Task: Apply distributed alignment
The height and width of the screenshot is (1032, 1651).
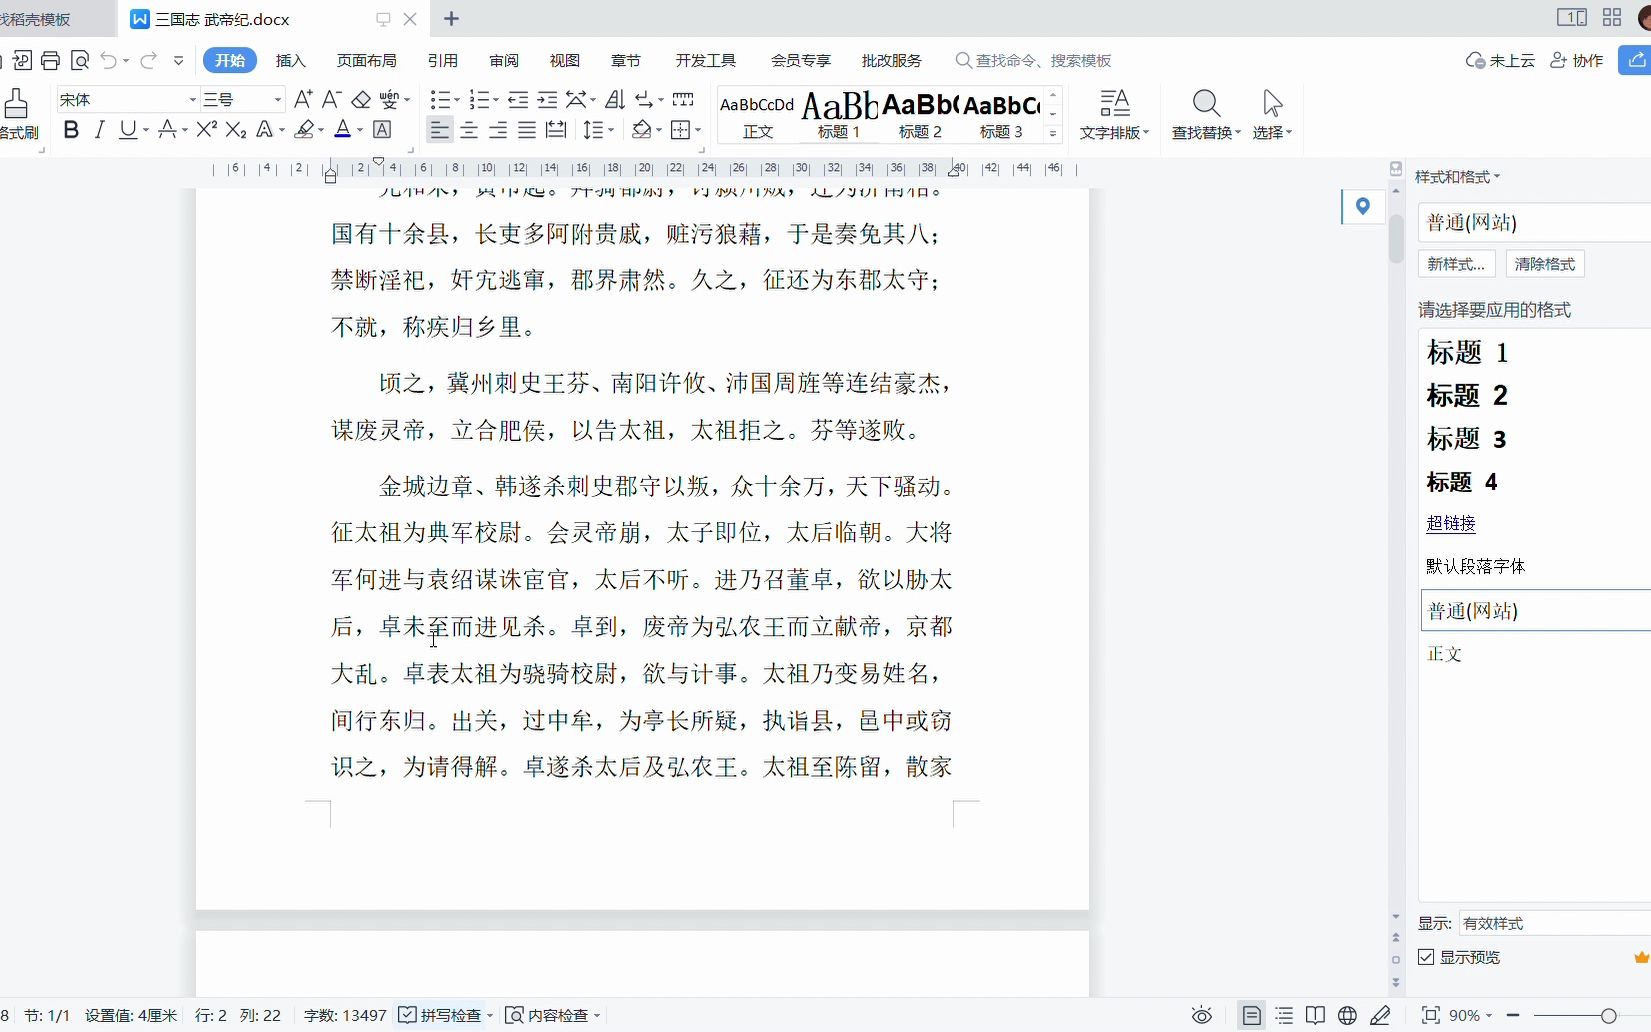Action: 557,130
